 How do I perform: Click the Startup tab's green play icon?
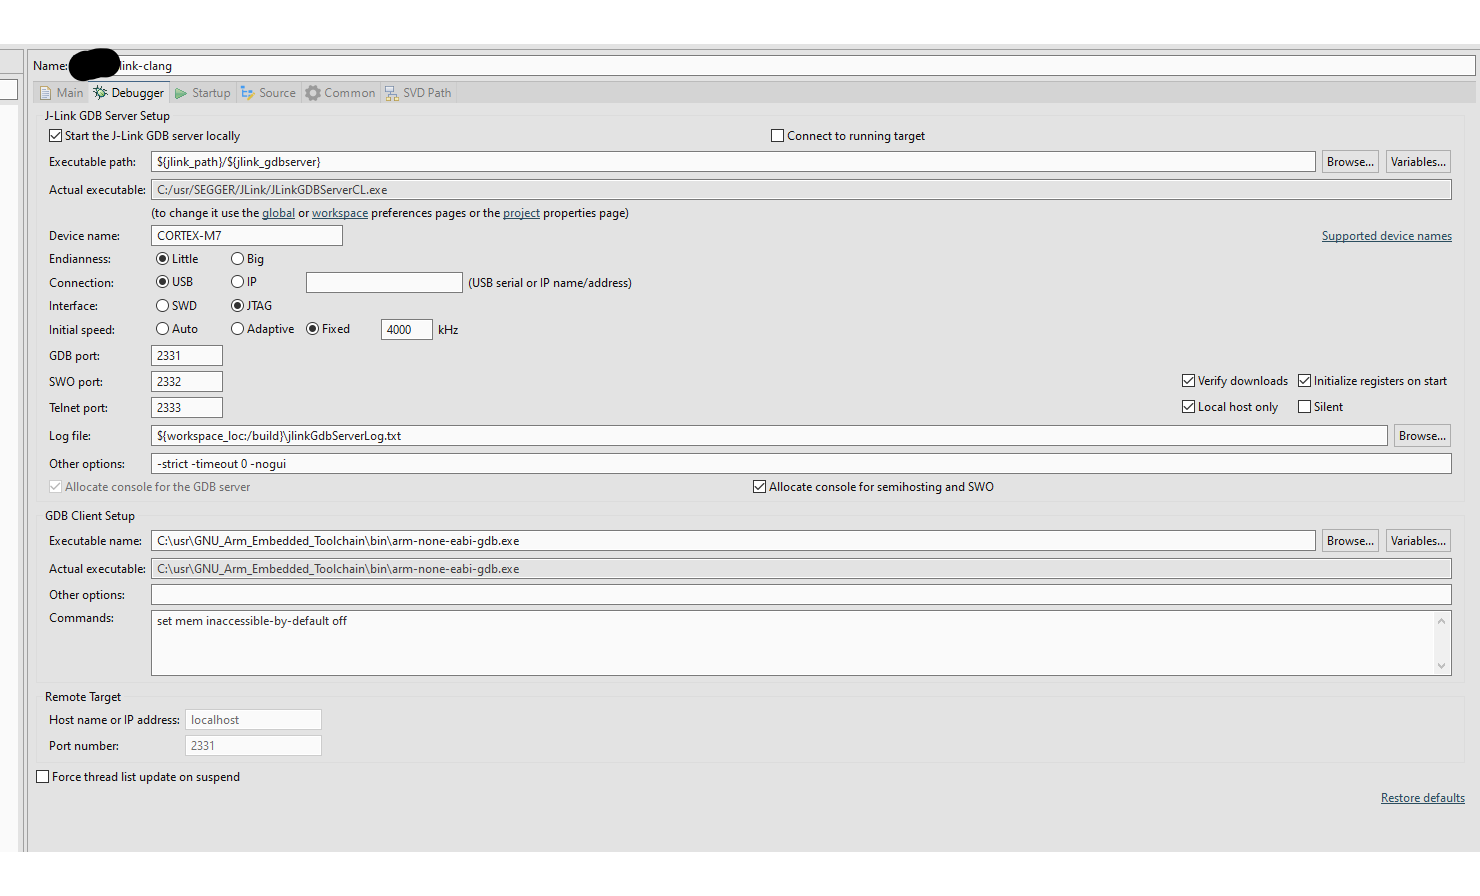point(179,91)
